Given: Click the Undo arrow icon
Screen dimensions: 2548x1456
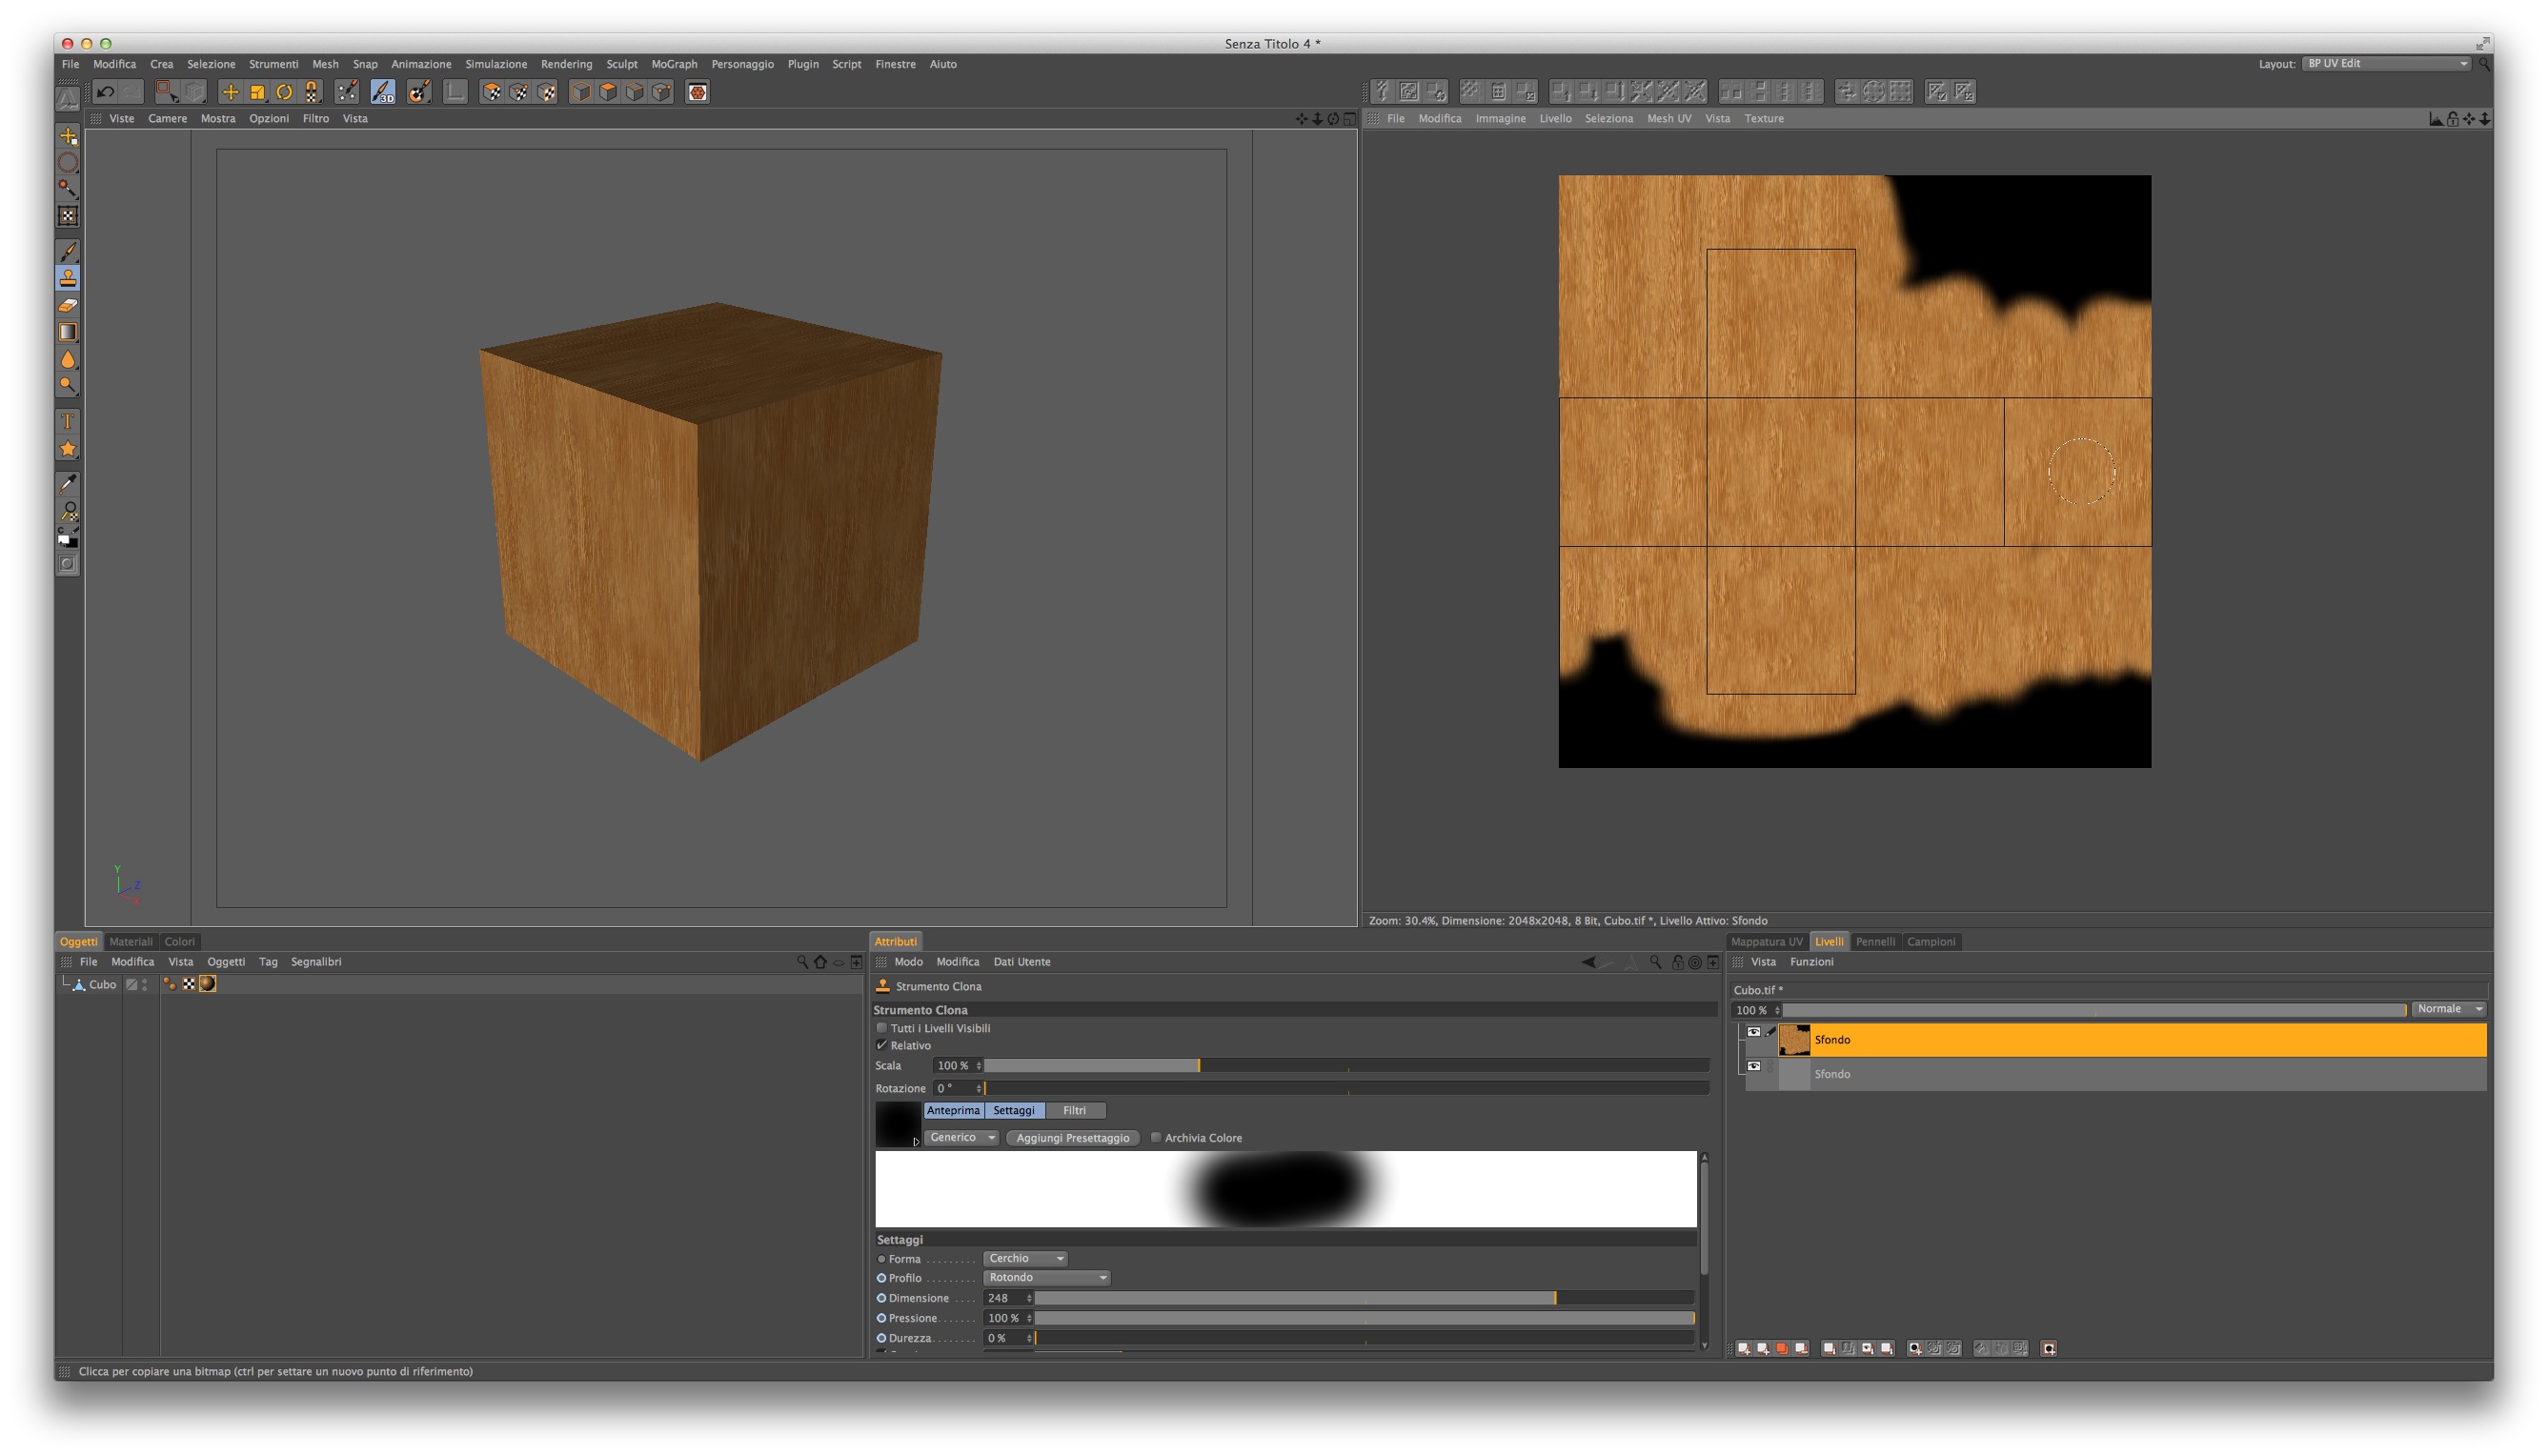Looking at the screenshot, I should (x=105, y=92).
